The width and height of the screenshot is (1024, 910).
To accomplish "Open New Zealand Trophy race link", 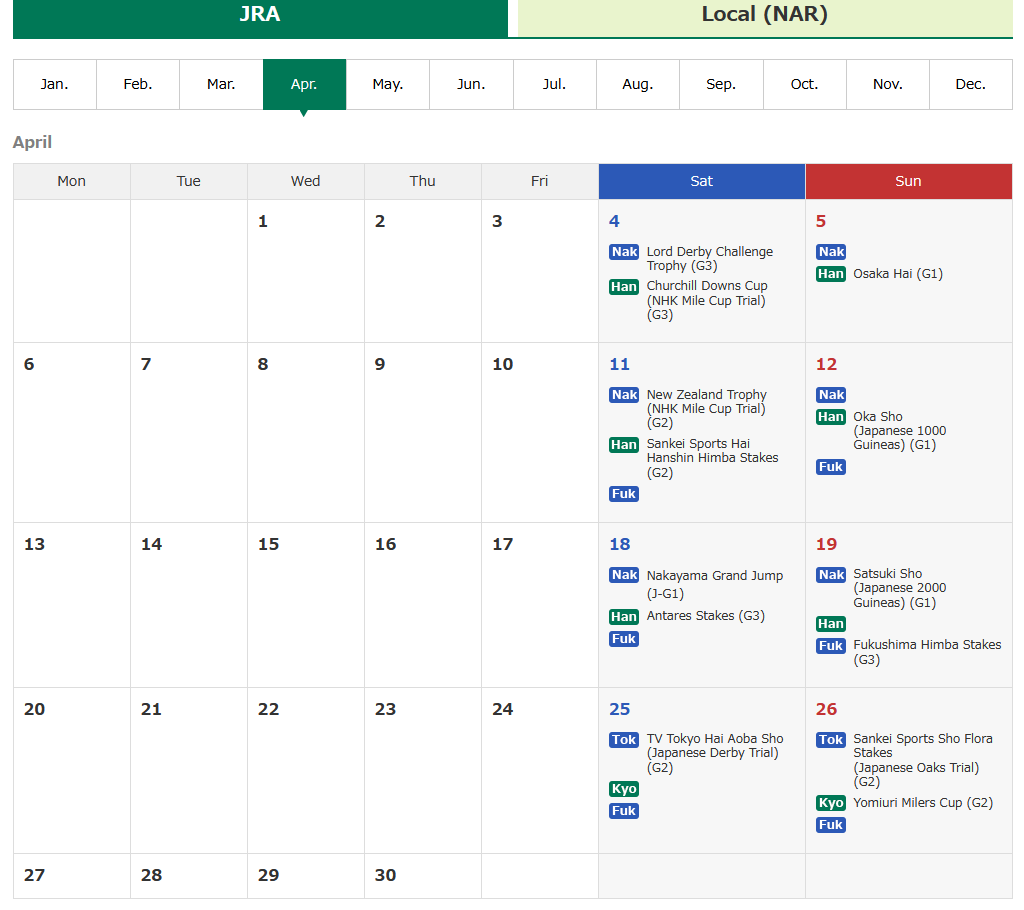I will 707,409.
